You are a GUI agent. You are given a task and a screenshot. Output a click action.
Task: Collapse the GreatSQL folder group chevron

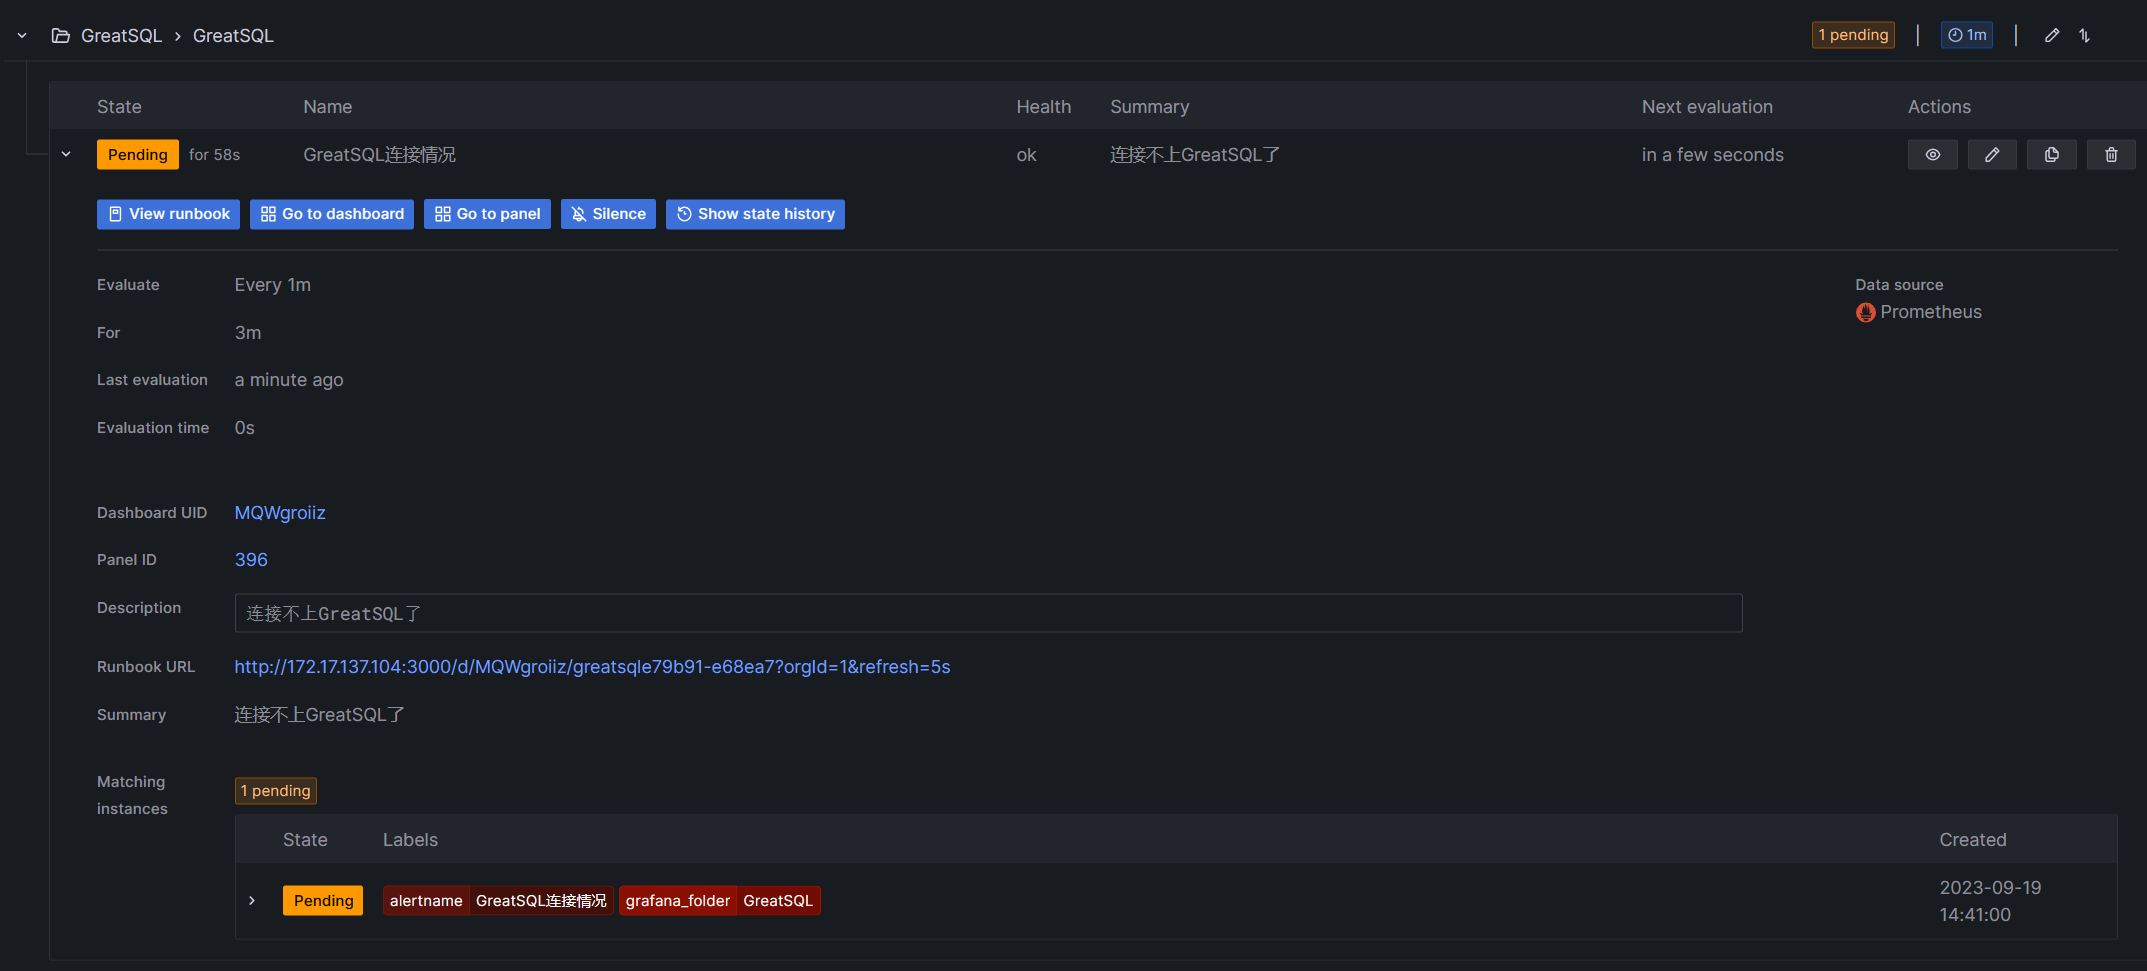coord(22,36)
